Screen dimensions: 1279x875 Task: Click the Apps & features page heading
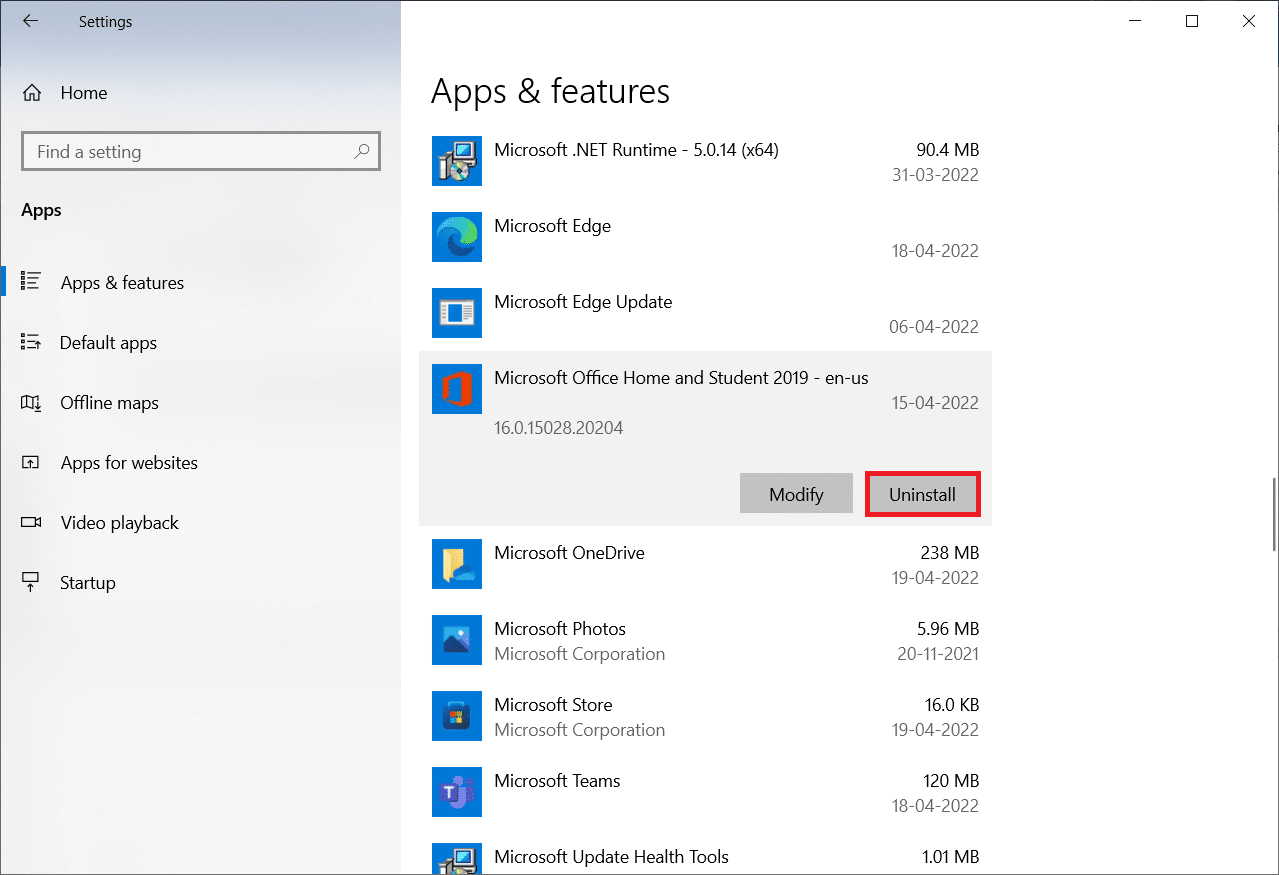tap(550, 92)
